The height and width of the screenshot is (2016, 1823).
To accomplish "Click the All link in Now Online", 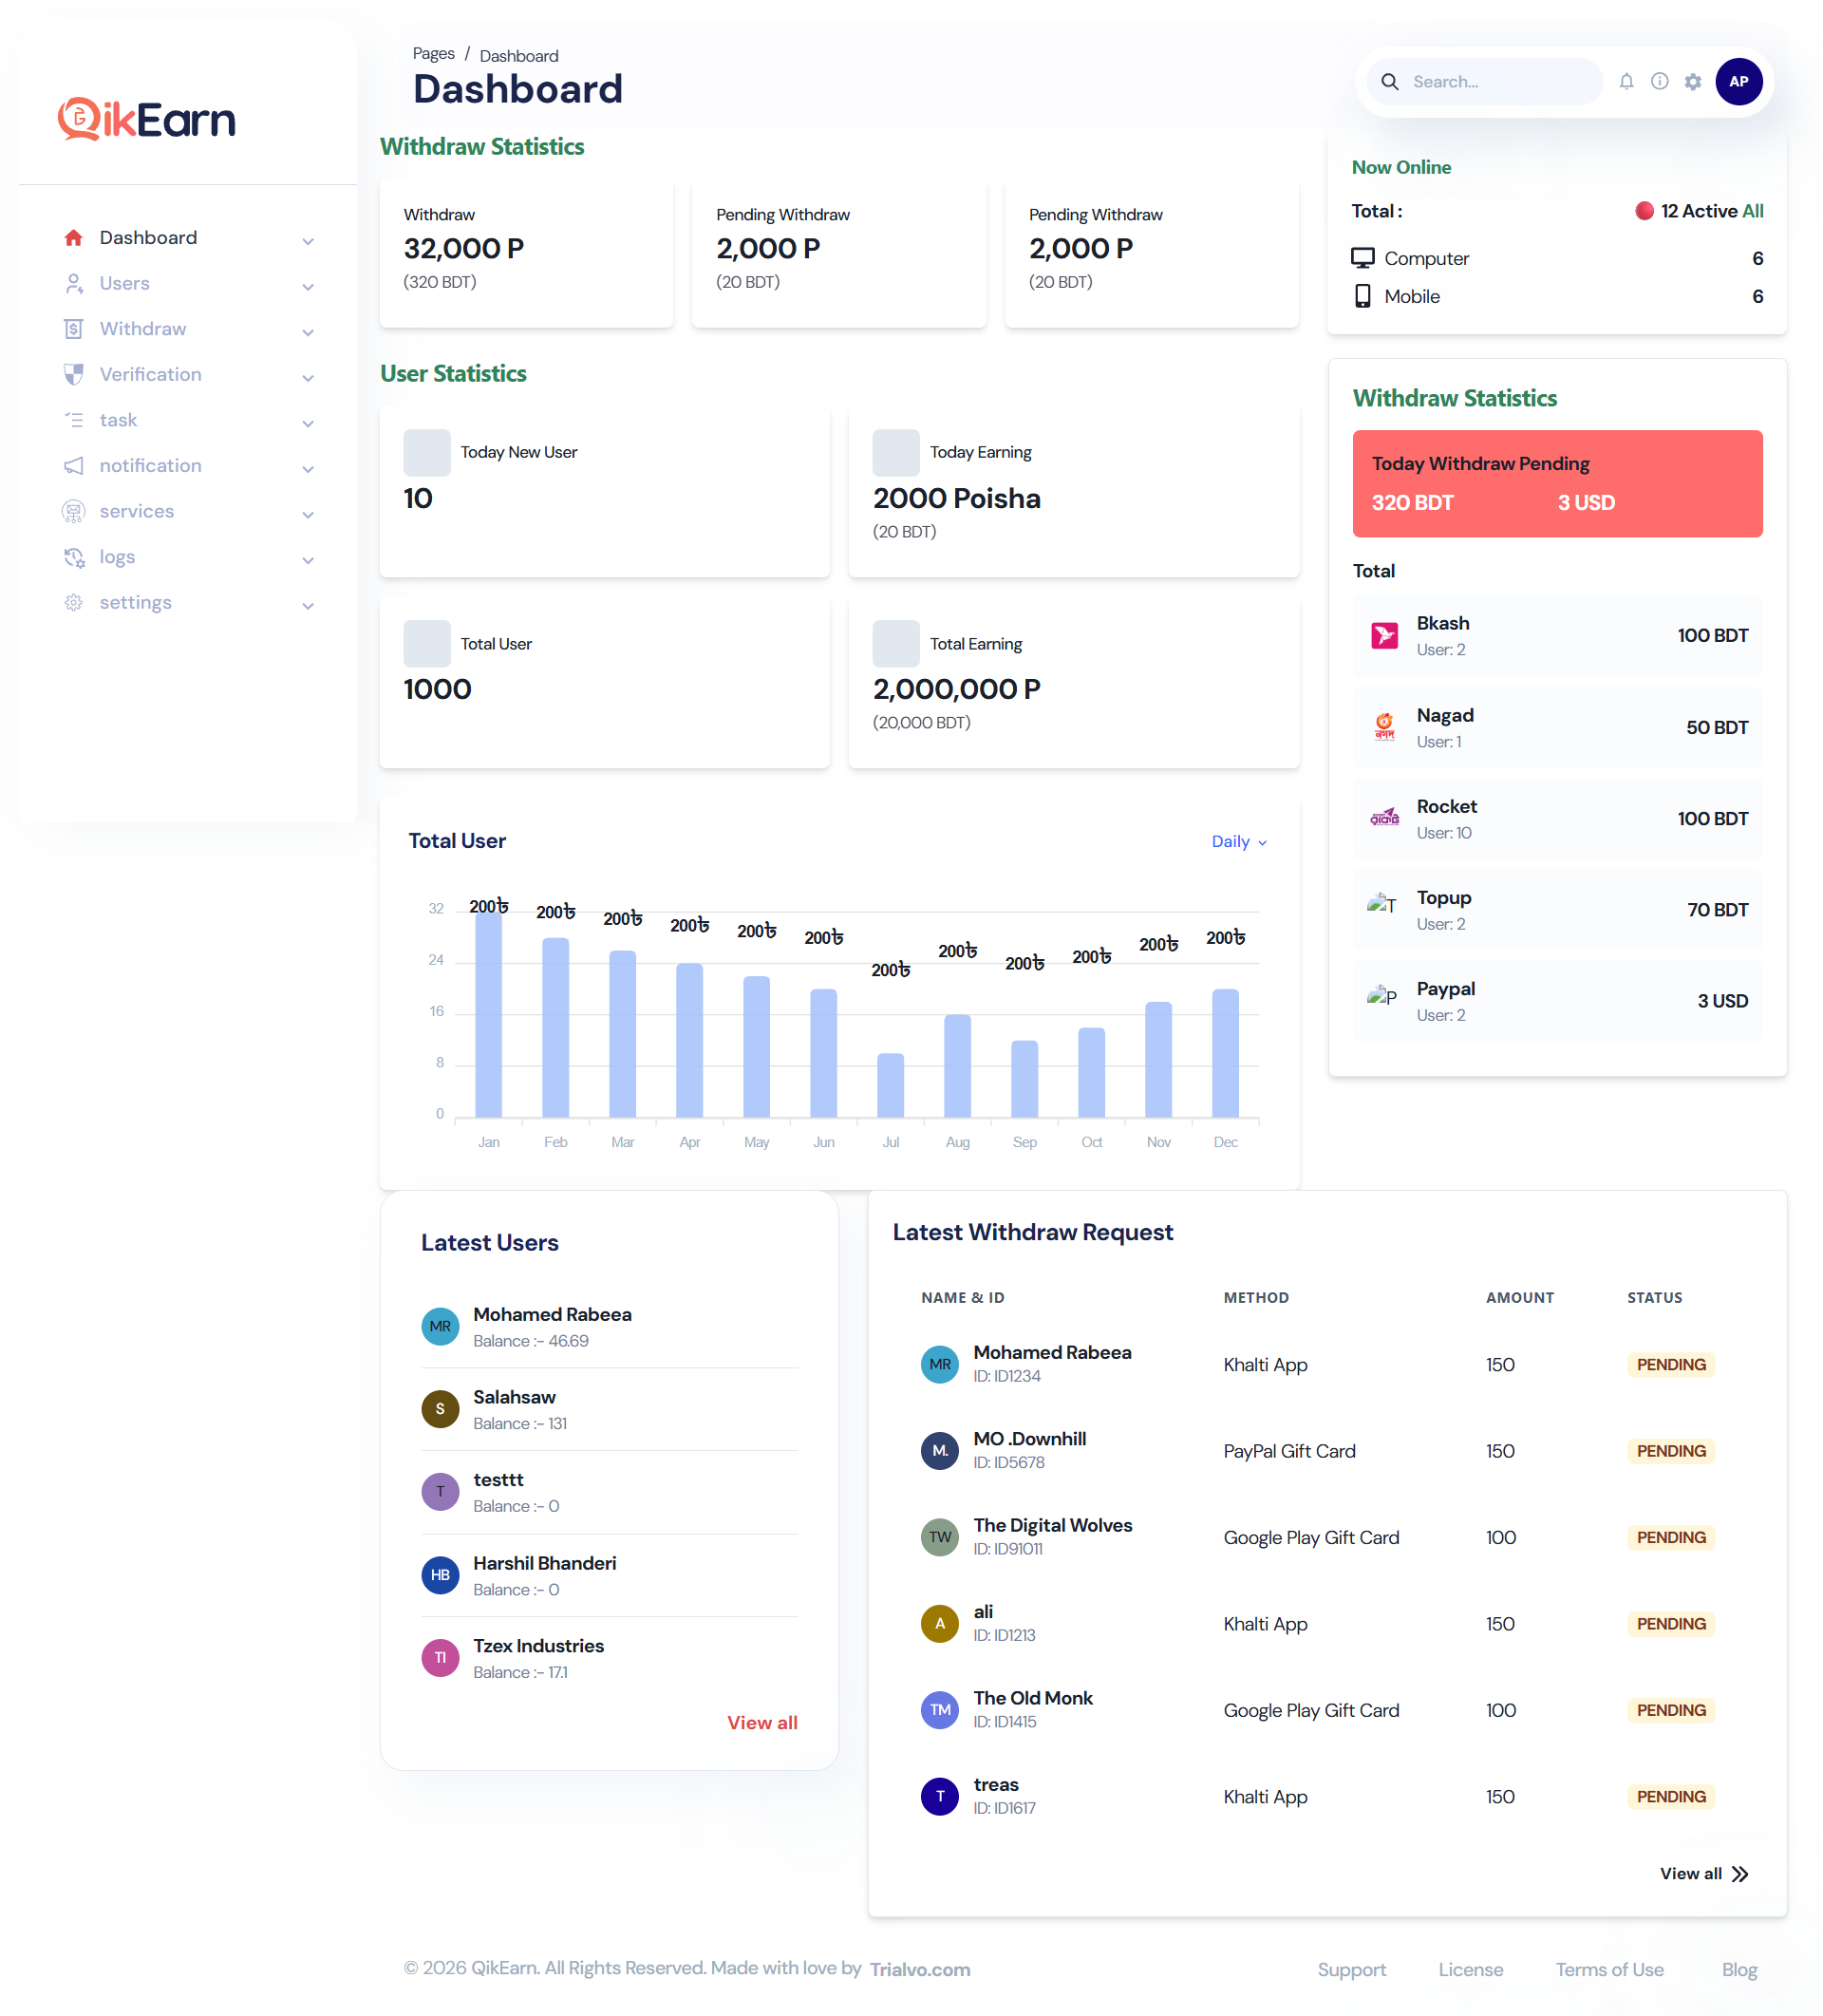I will 1752,211.
